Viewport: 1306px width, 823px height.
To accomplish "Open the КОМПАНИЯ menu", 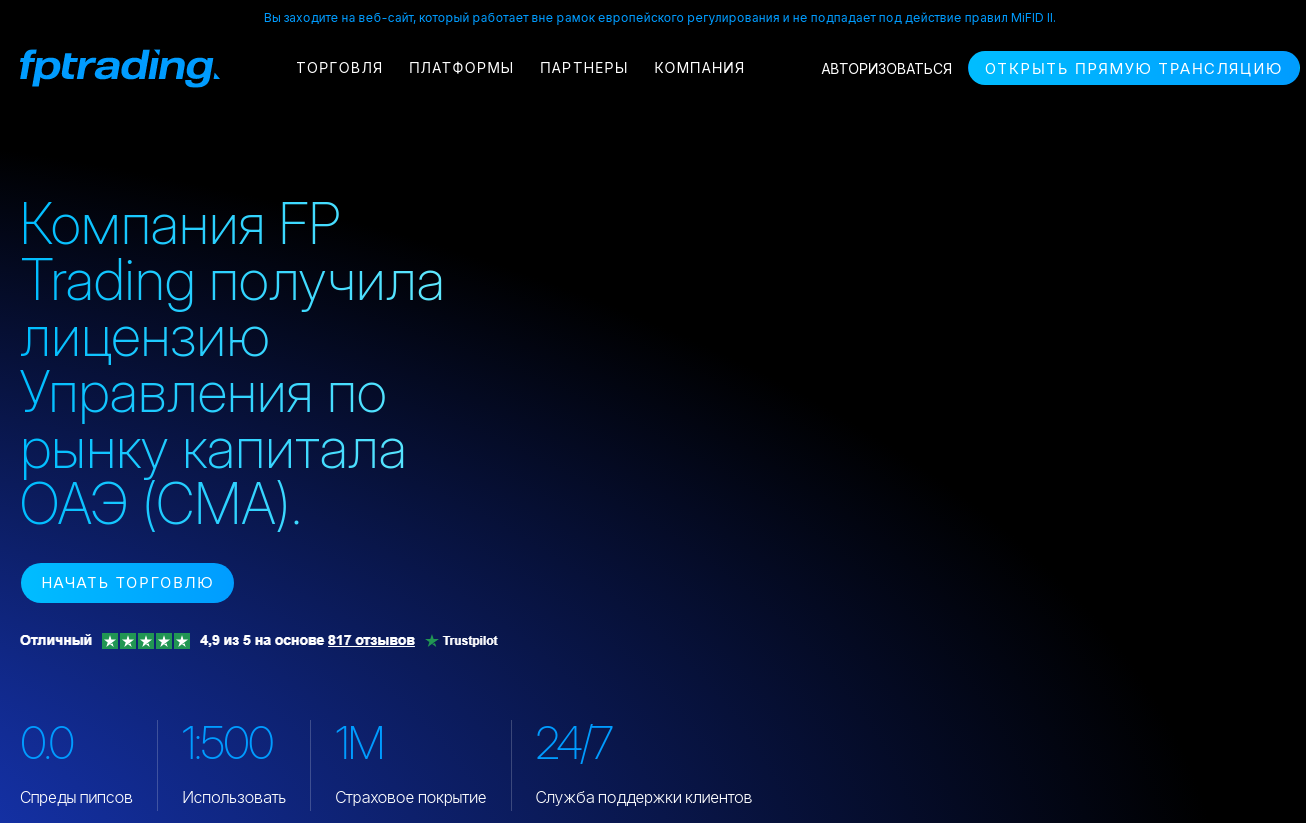I will (699, 68).
